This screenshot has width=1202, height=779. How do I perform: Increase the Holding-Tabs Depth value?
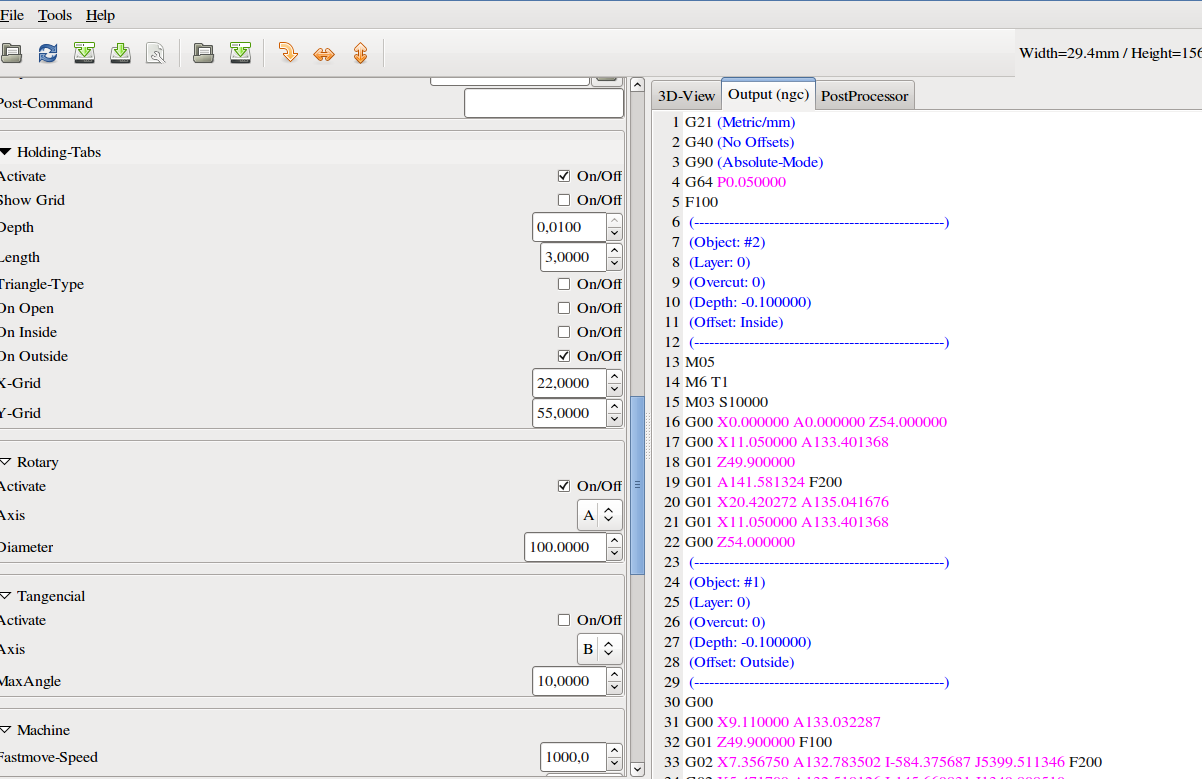click(x=615, y=220)
